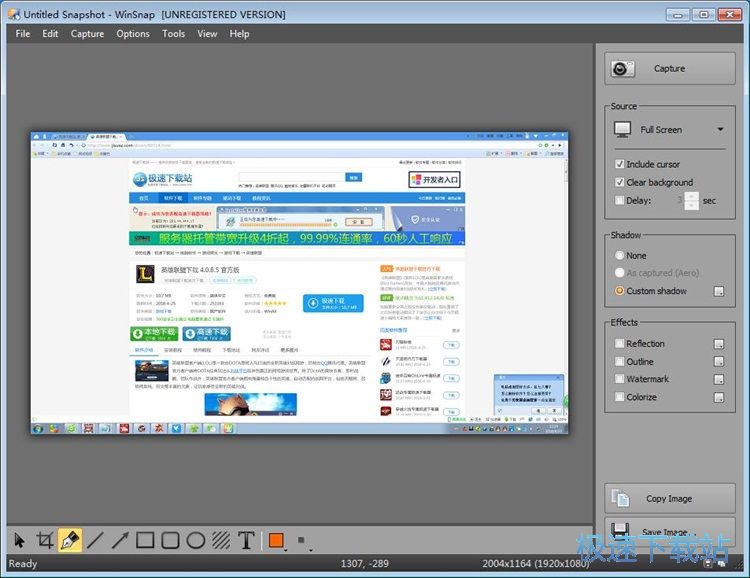750x578 pixels.
Task: Minimize the WinSnap window
Action: tap(678, 15)
